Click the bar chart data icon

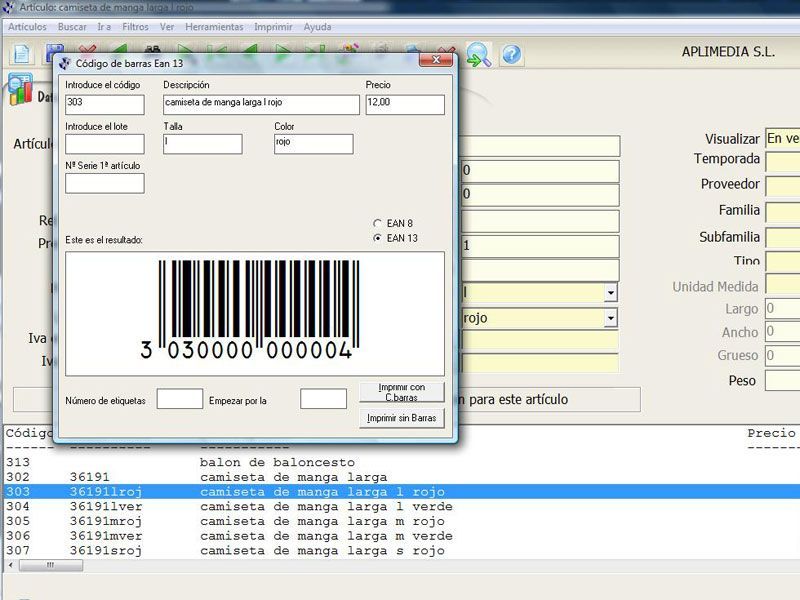coord(20,89)
